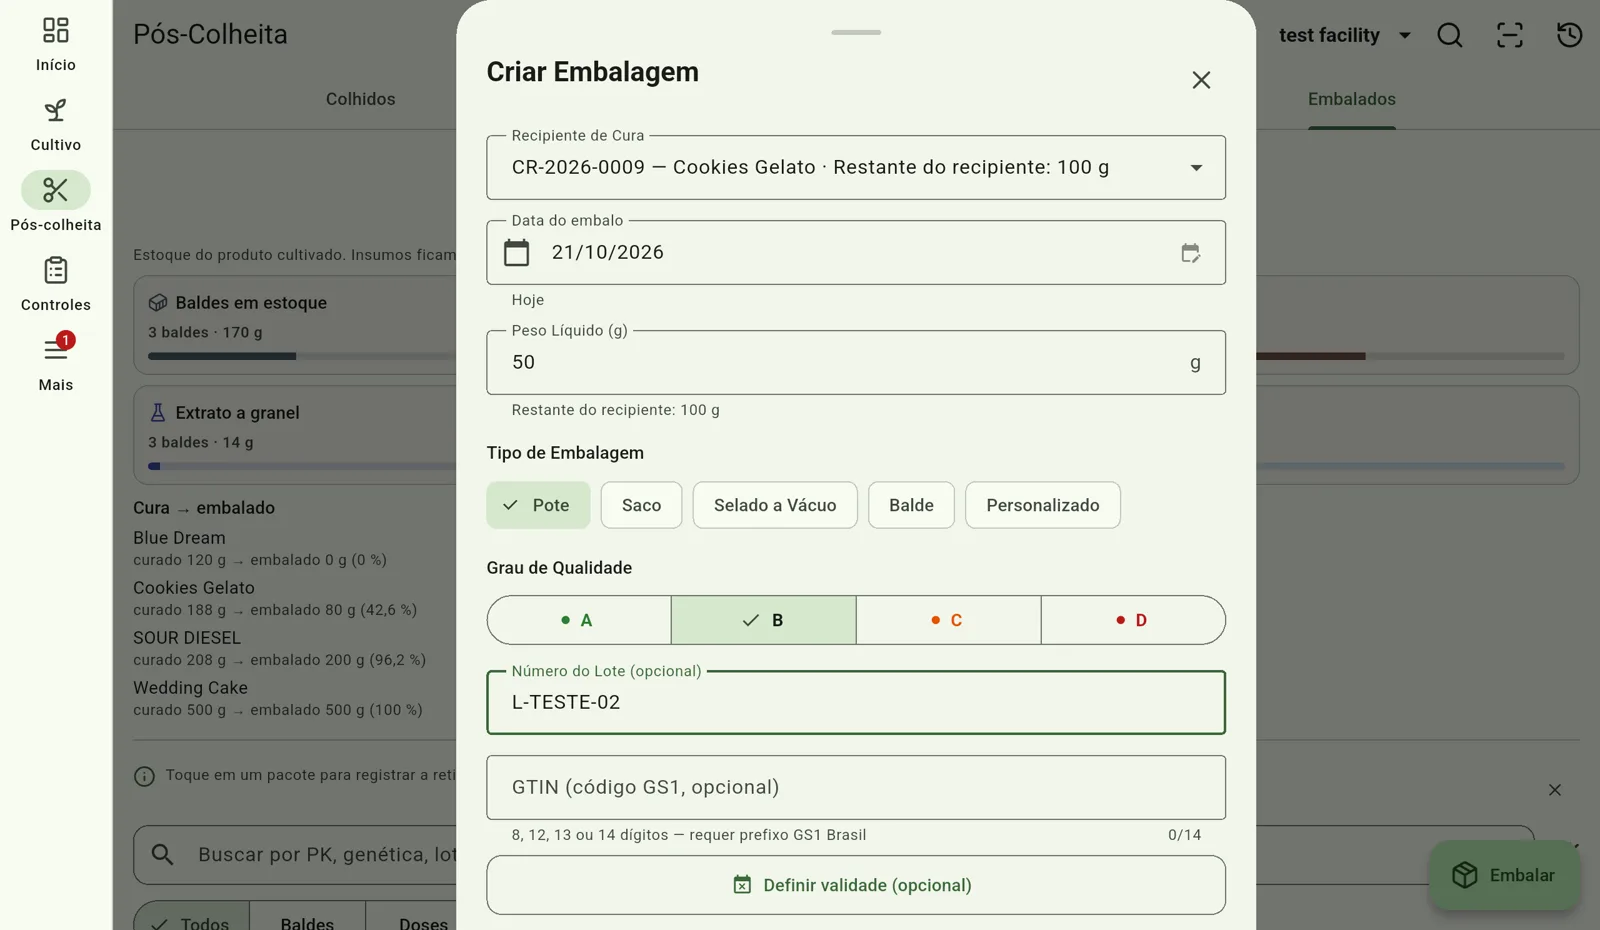The width and height of the screenshot is (1600, 930).
Task: Click the Extrato a granel progress bar
Action: coord(302,466)
